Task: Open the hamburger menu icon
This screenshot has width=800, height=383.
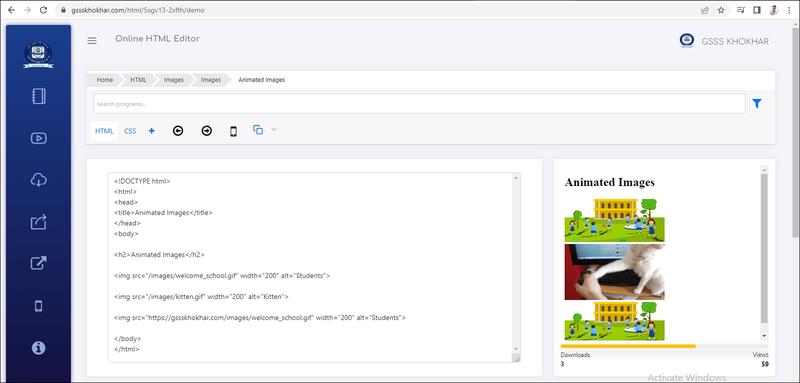Action: click(x=92, y=41)
